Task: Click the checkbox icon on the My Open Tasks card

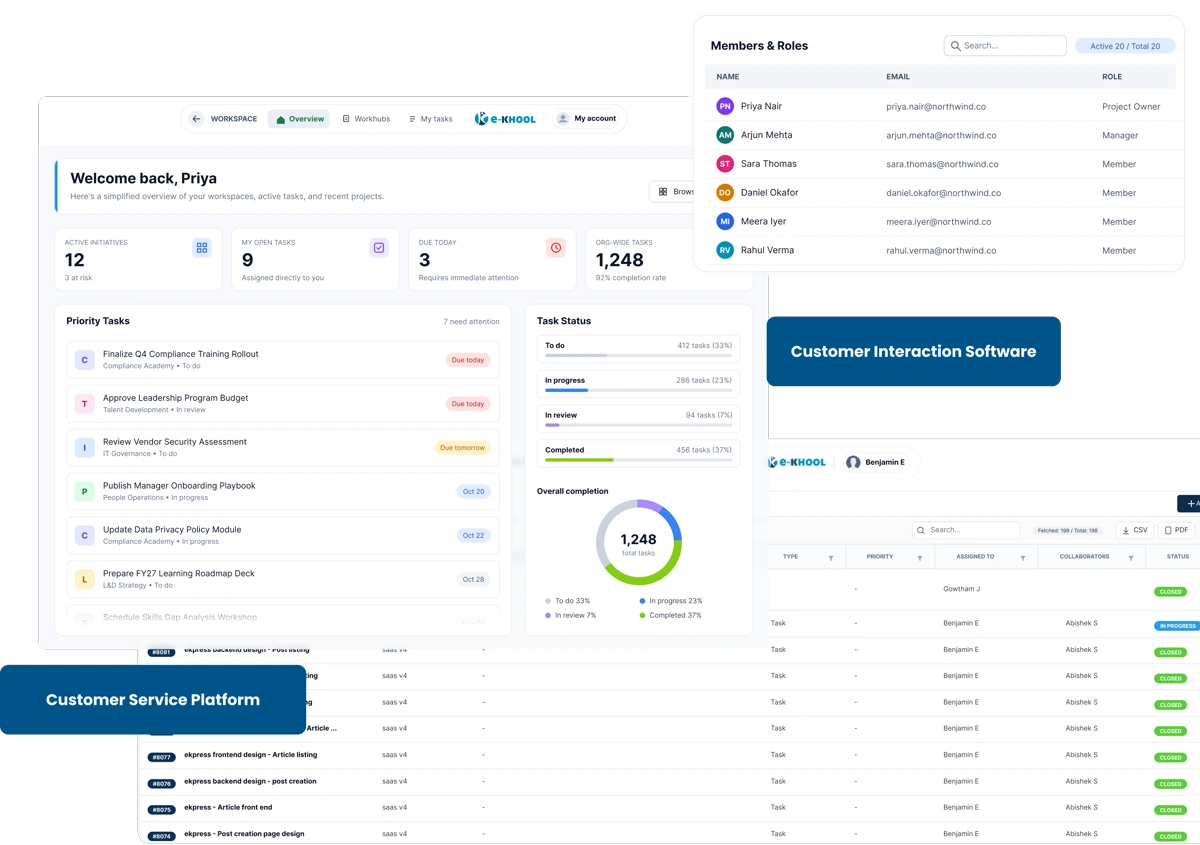Action: [379, 247]
